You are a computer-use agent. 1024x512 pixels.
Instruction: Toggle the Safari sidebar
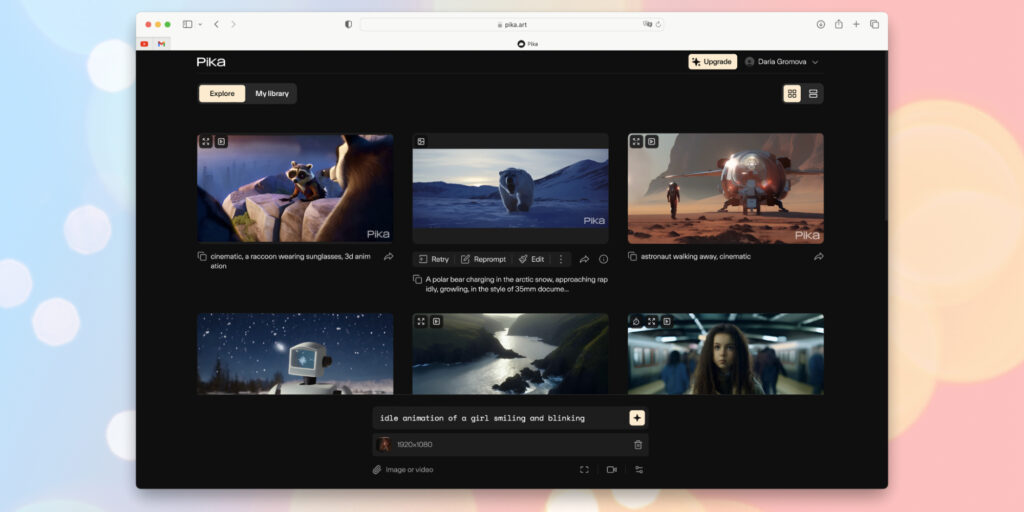187,24
